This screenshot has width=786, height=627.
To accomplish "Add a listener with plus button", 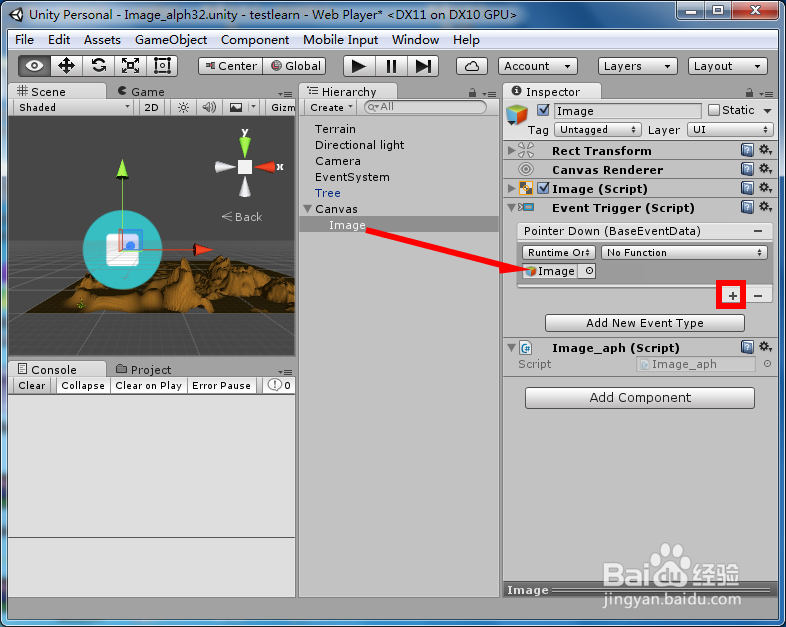I will [x=732, y=296].
